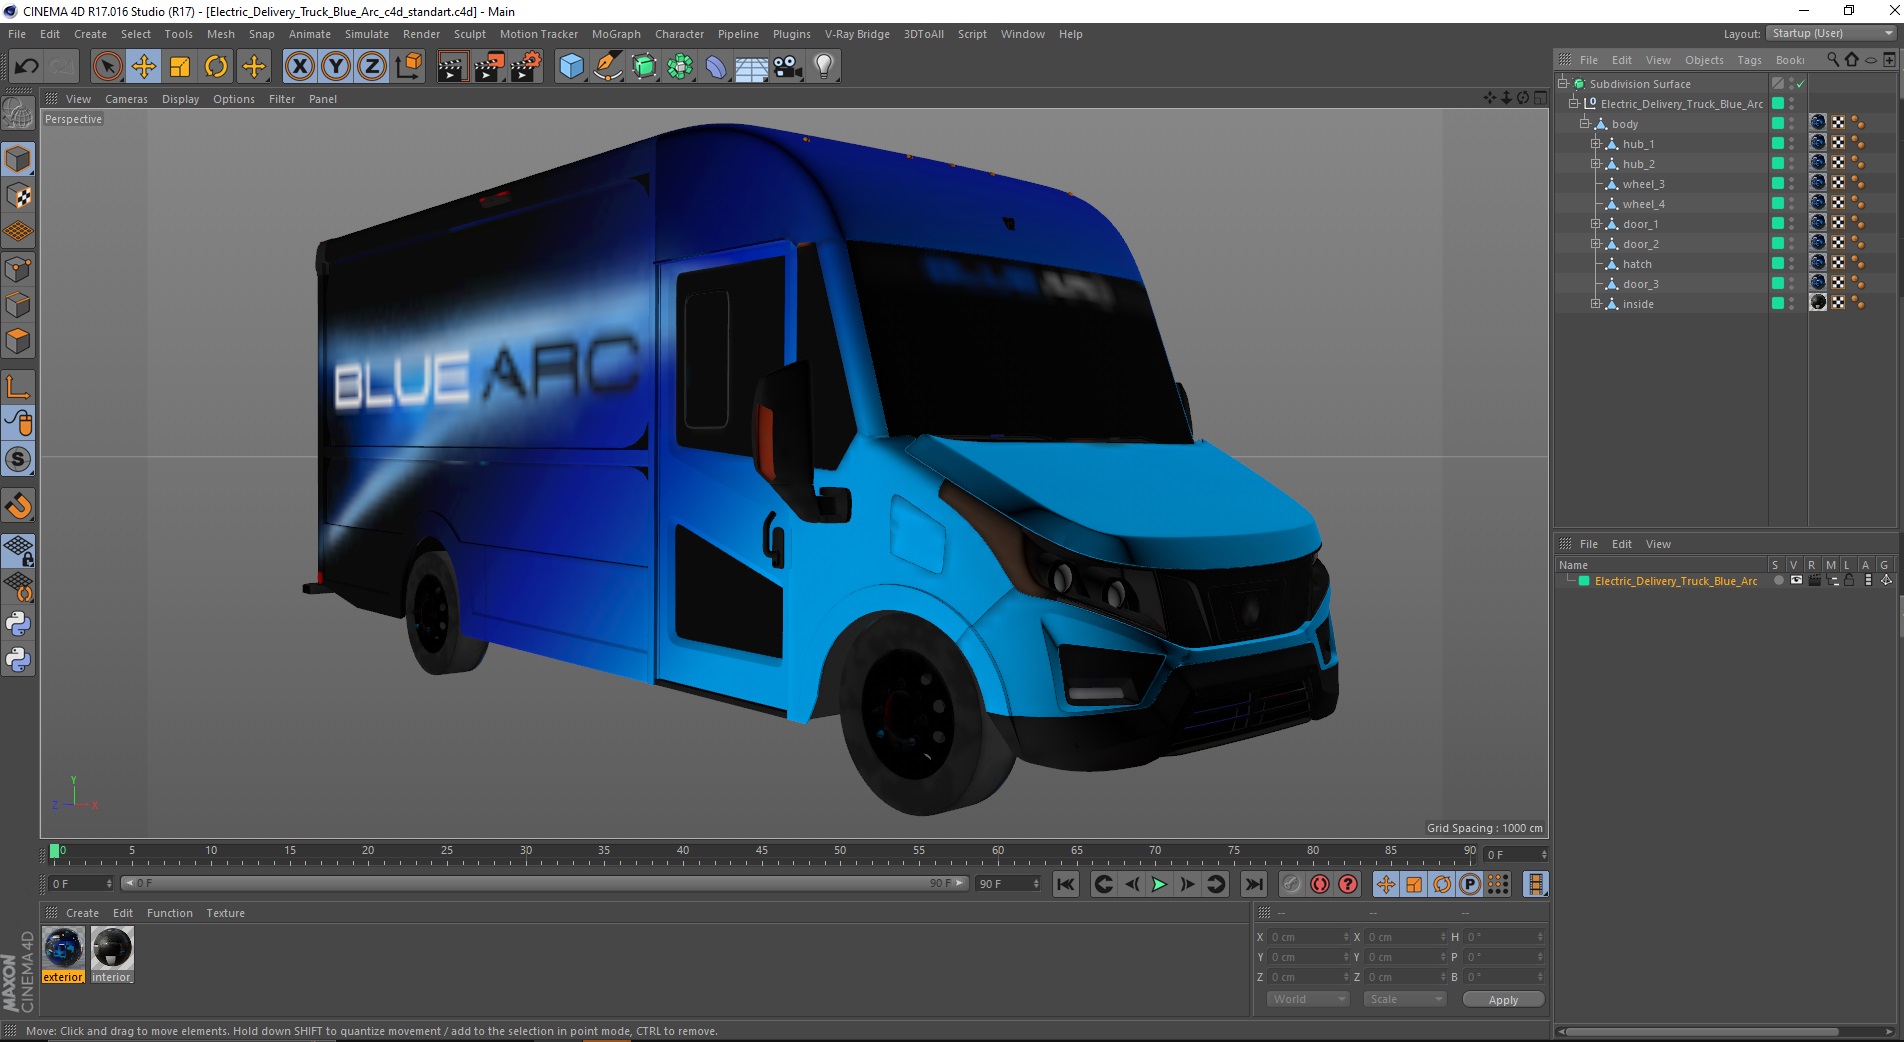Activate the Move tool
This screenshot has width=1904, height=1042.
tap(144, 67)
